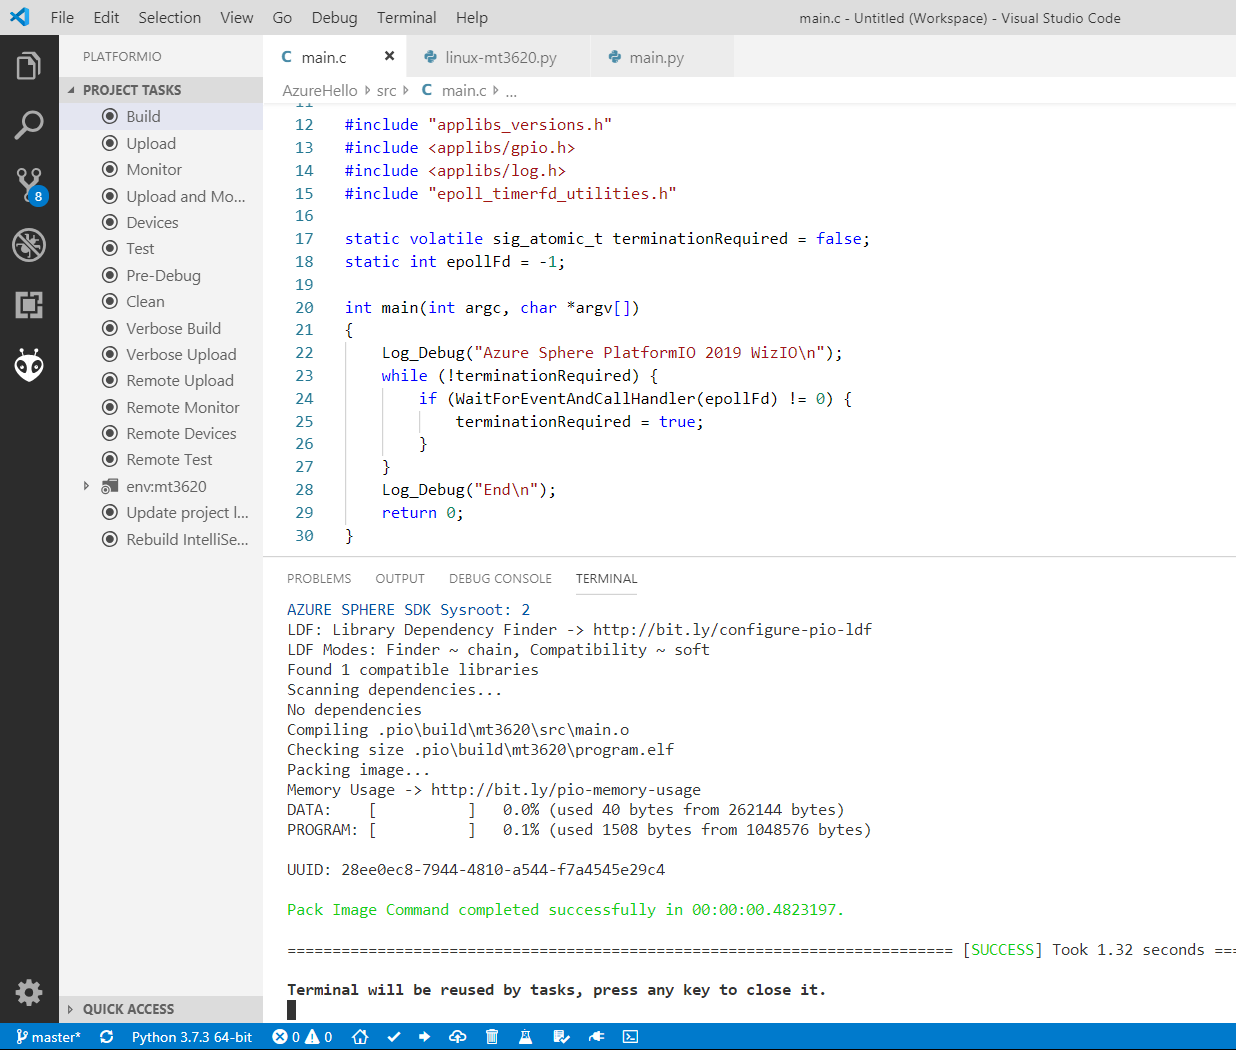Click main.c in the breadcrumb path

click(454, 90)
